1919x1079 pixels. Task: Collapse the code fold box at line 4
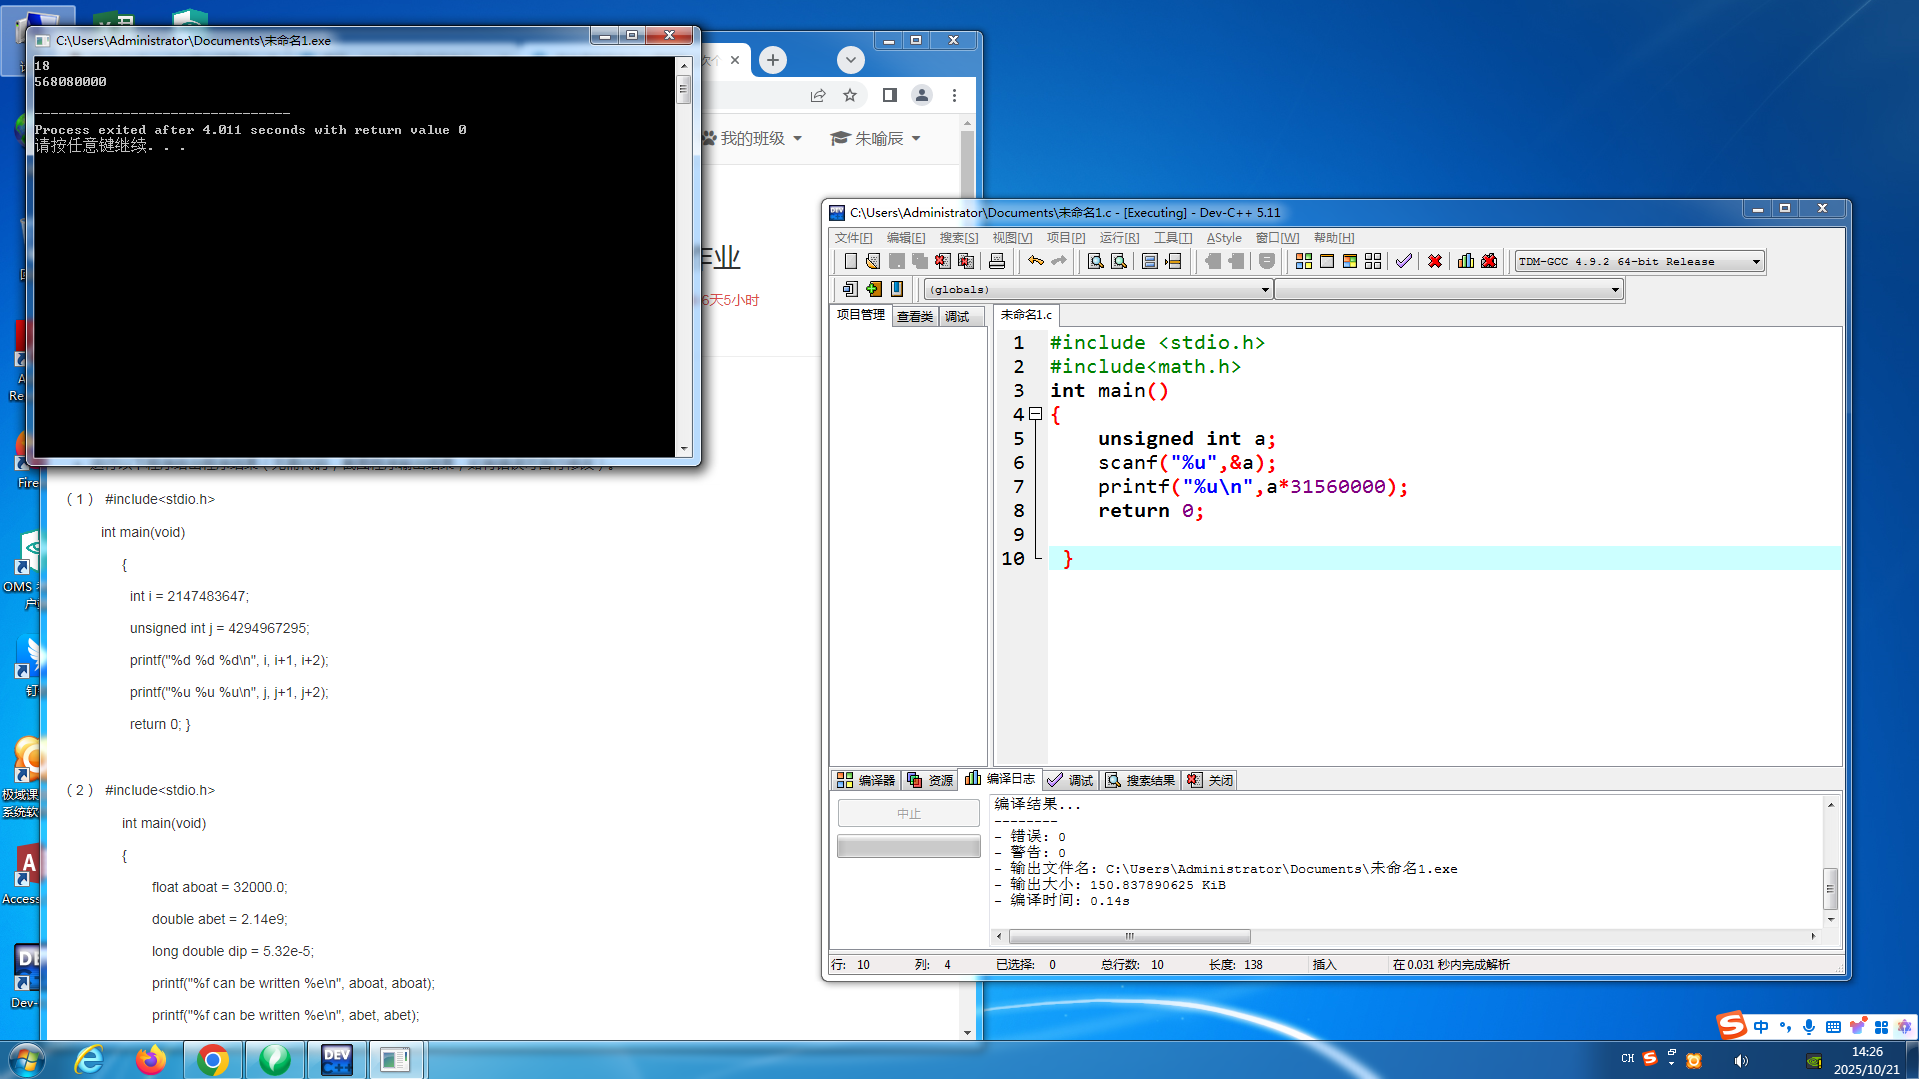(1036, 414)
